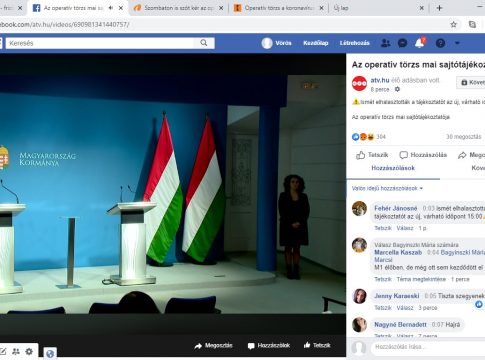Mute the audio on the Facebook tab

[111, 8]
